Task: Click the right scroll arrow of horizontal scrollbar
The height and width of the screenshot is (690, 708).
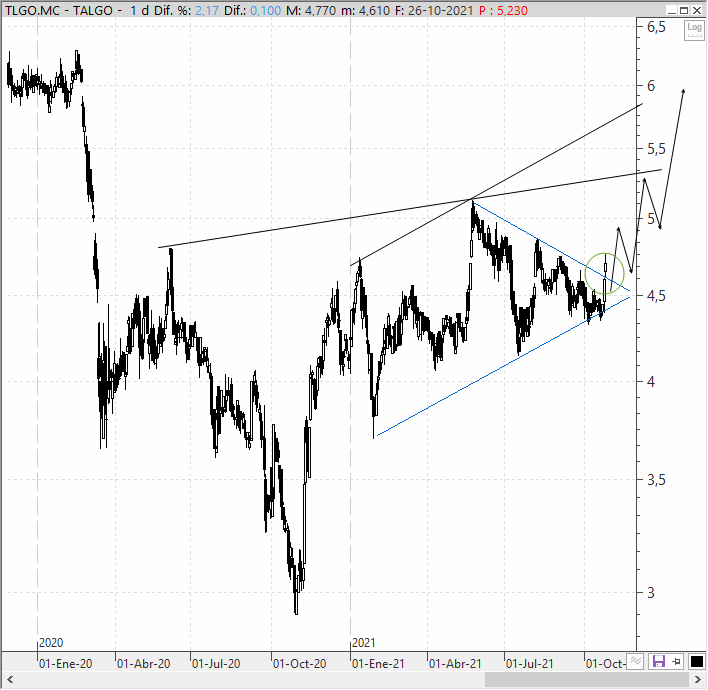Action: pyautogui.click(x=698, y=679)
